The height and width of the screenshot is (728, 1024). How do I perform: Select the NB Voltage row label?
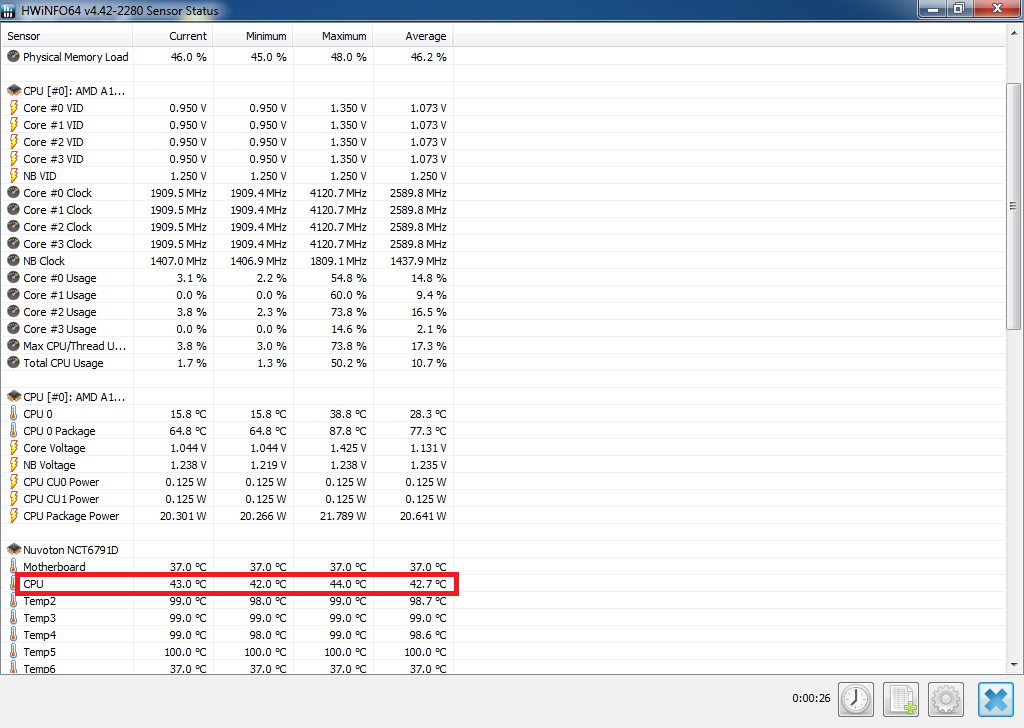tap(49, 465)
